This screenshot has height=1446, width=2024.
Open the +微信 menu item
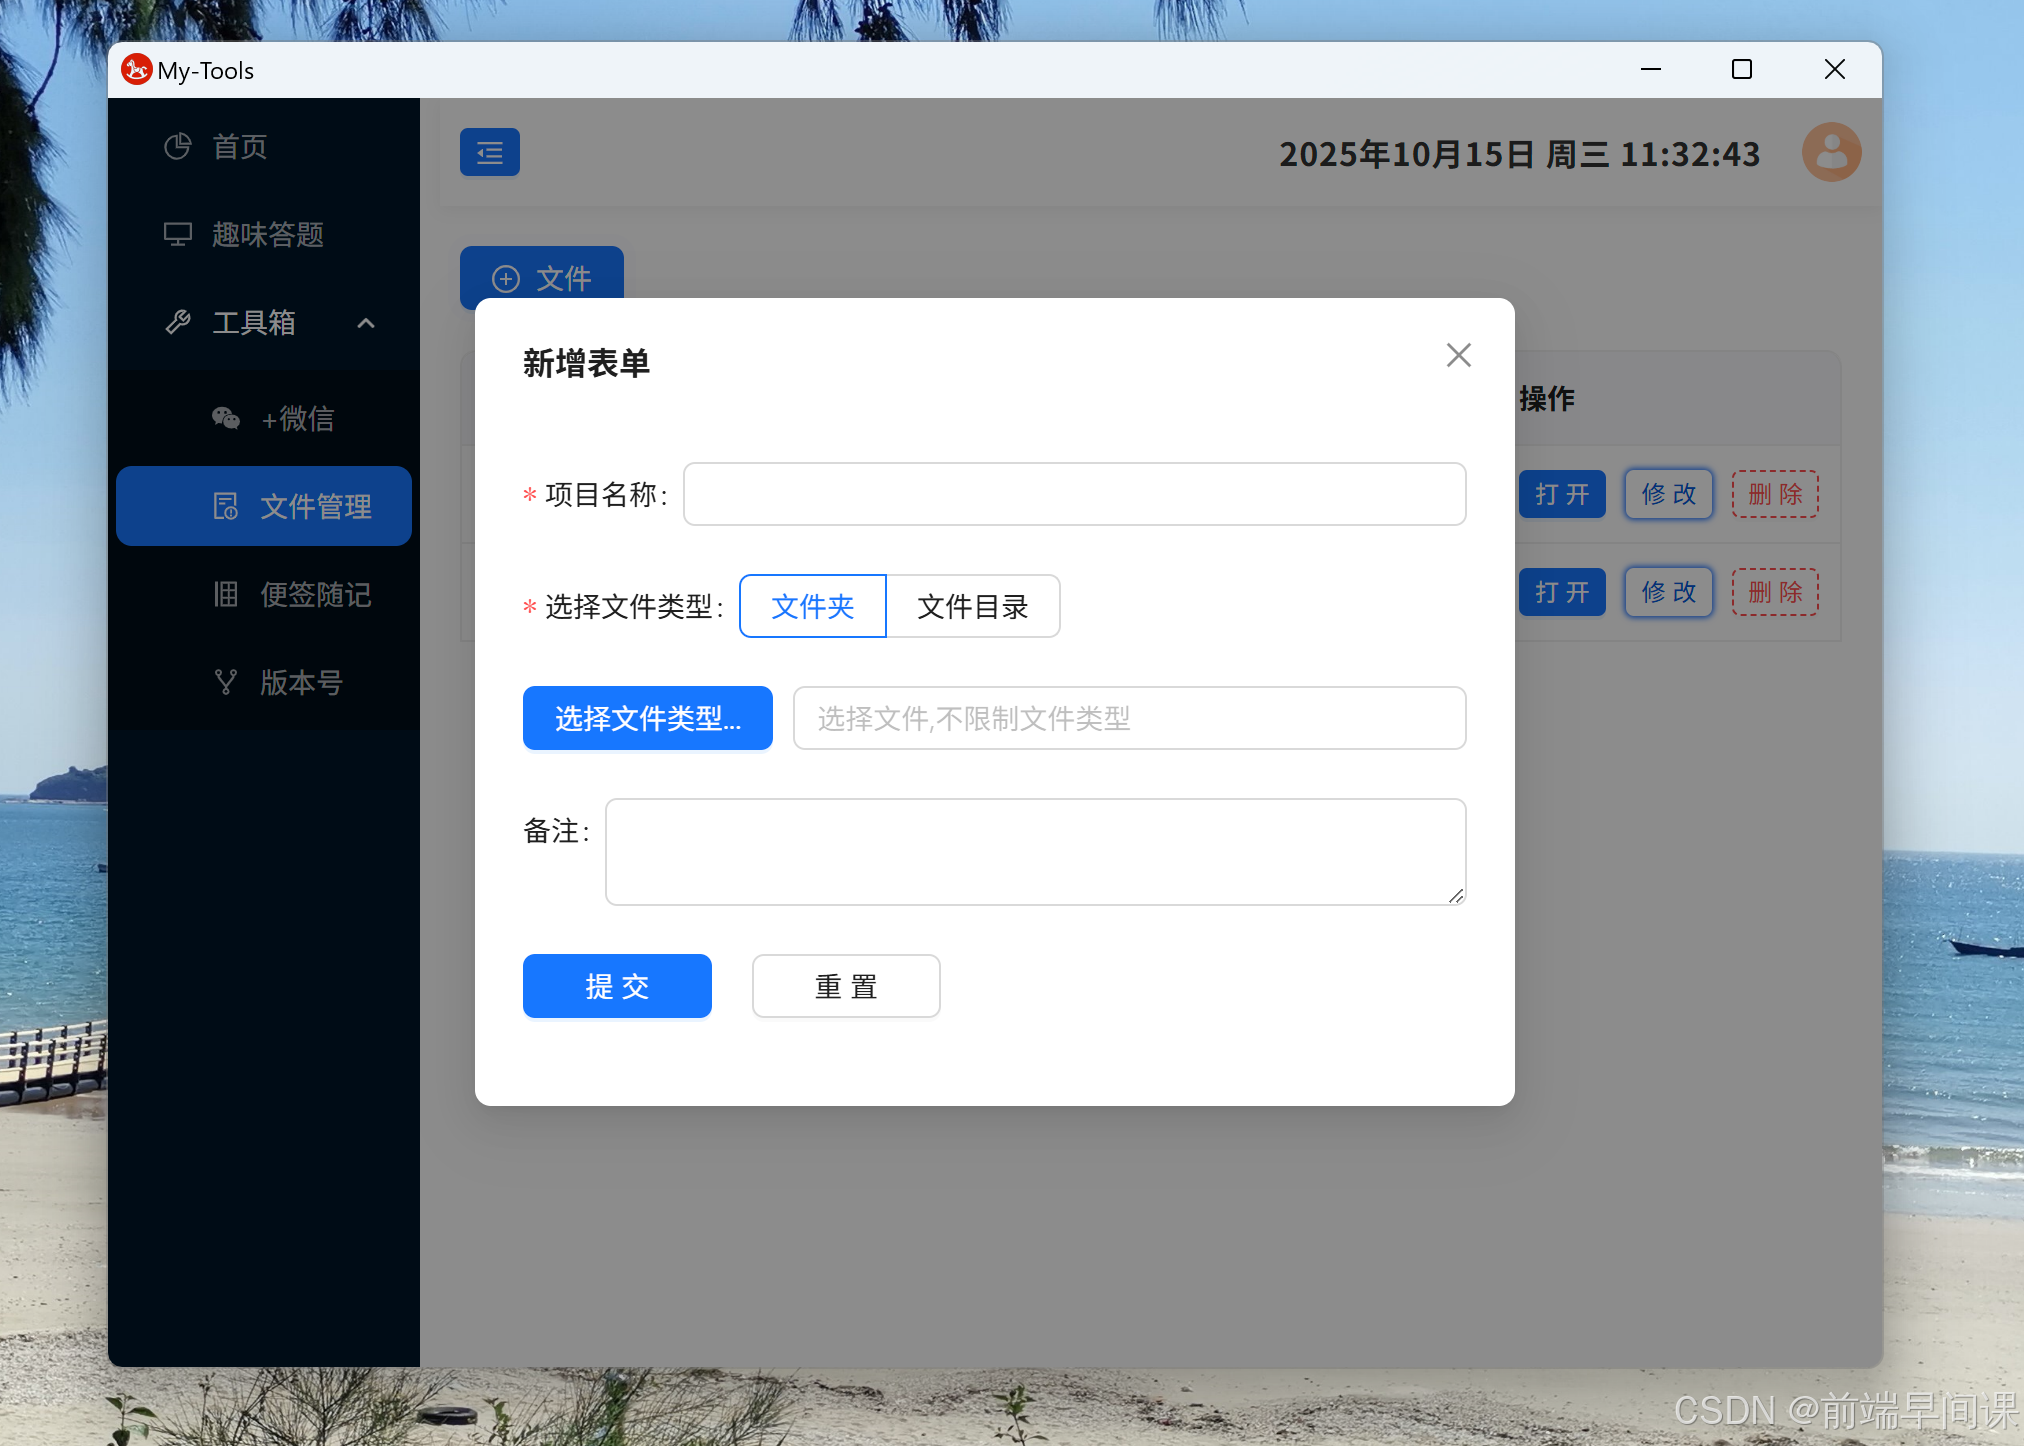[264, 418]
